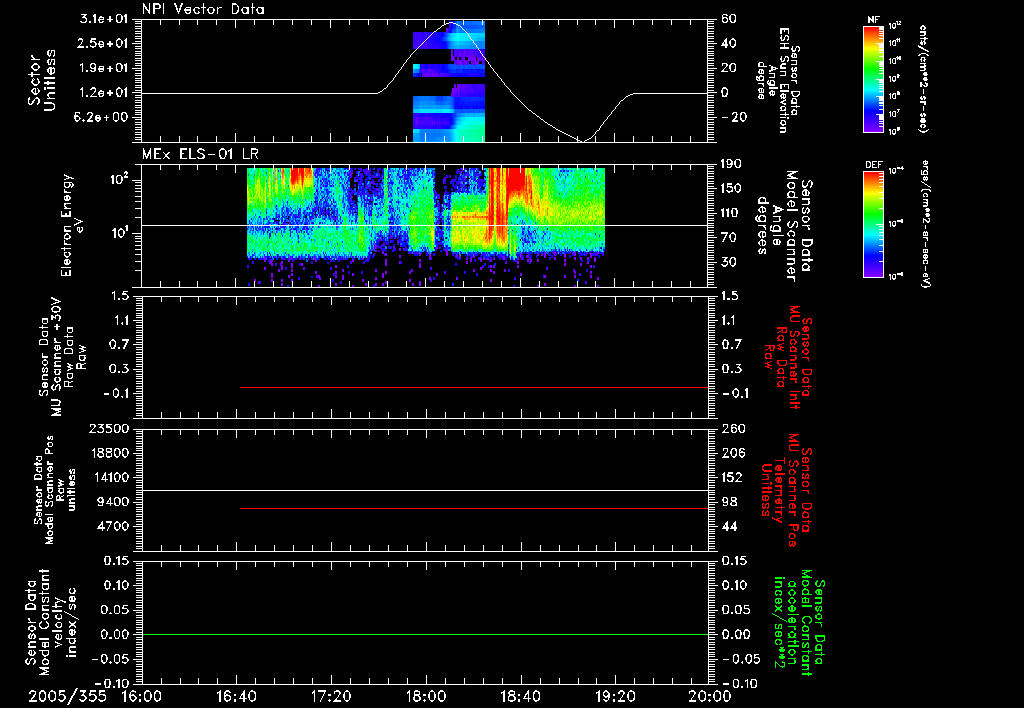Viewport: 1024px width, 708px height.
Task: Click the "4700" scanner position tick value
Action: (113, 526)
